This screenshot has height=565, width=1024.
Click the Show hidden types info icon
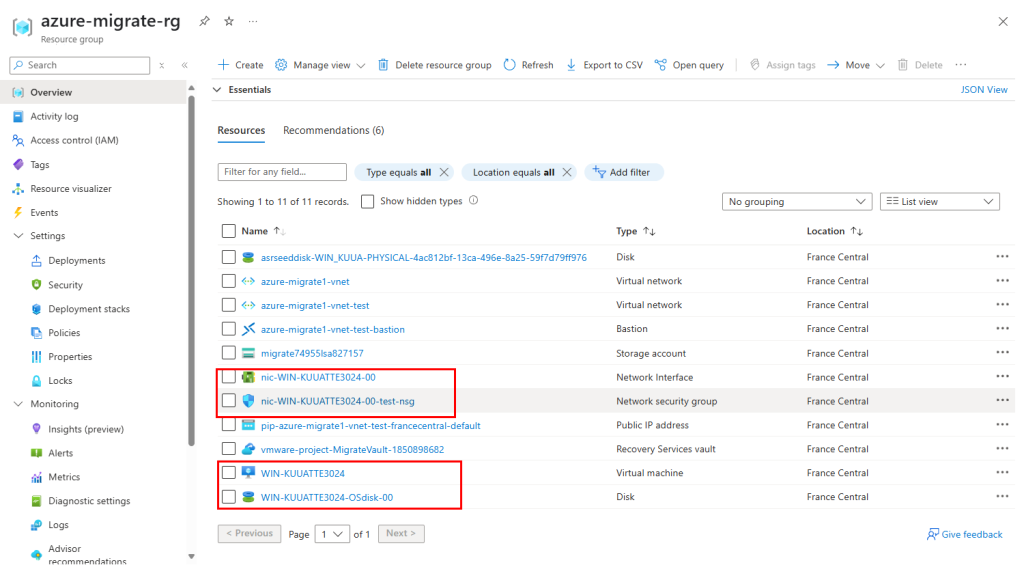(x=473, y=201)
